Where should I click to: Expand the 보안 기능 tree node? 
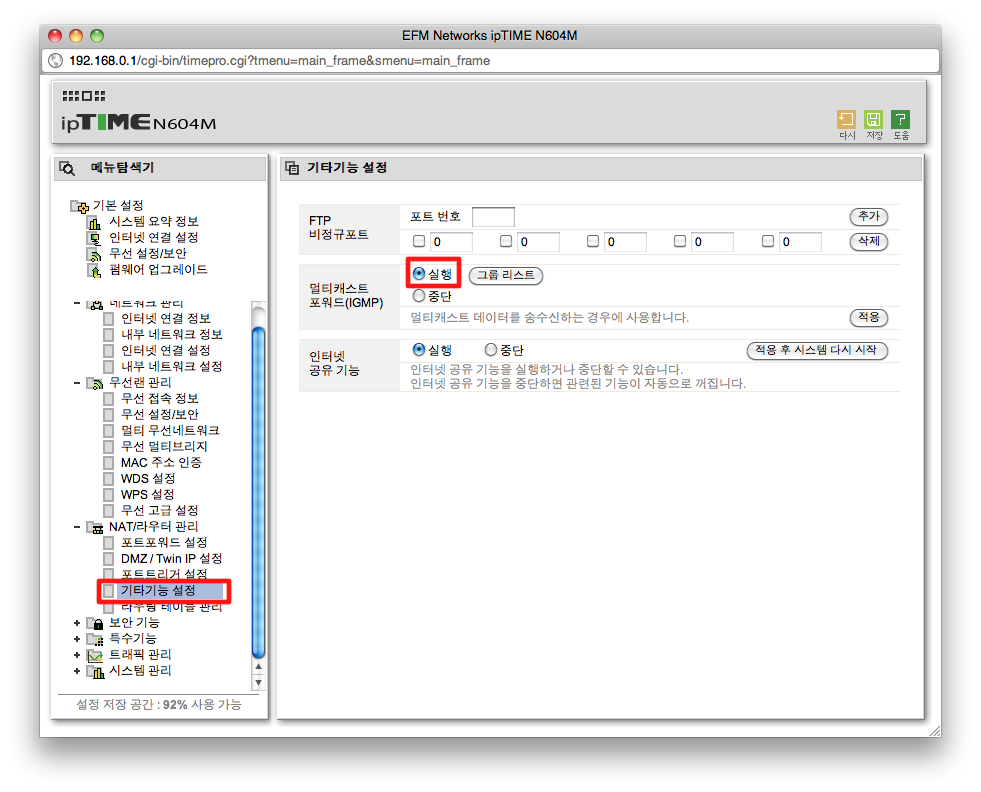pyautogui.click(x=77, y=623)
